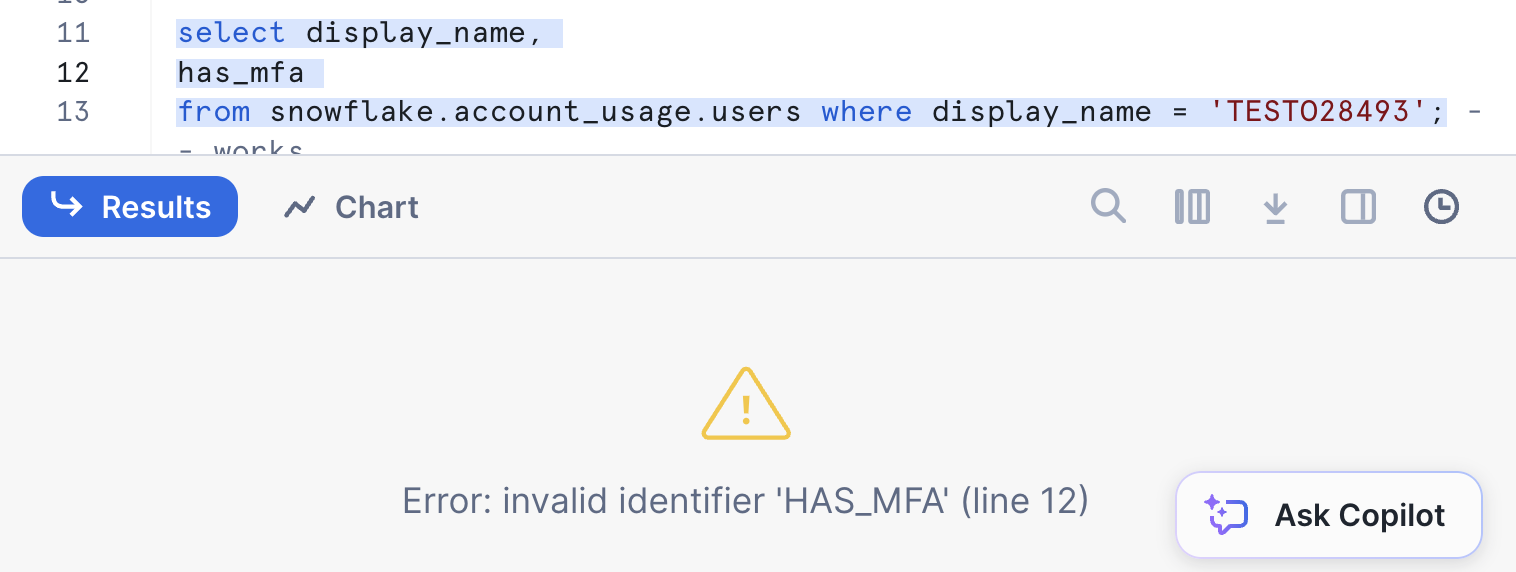This screenshot has height=572, width=1516.
Task: Place cursor on has_mfa in editor
Action: point(241,72)
